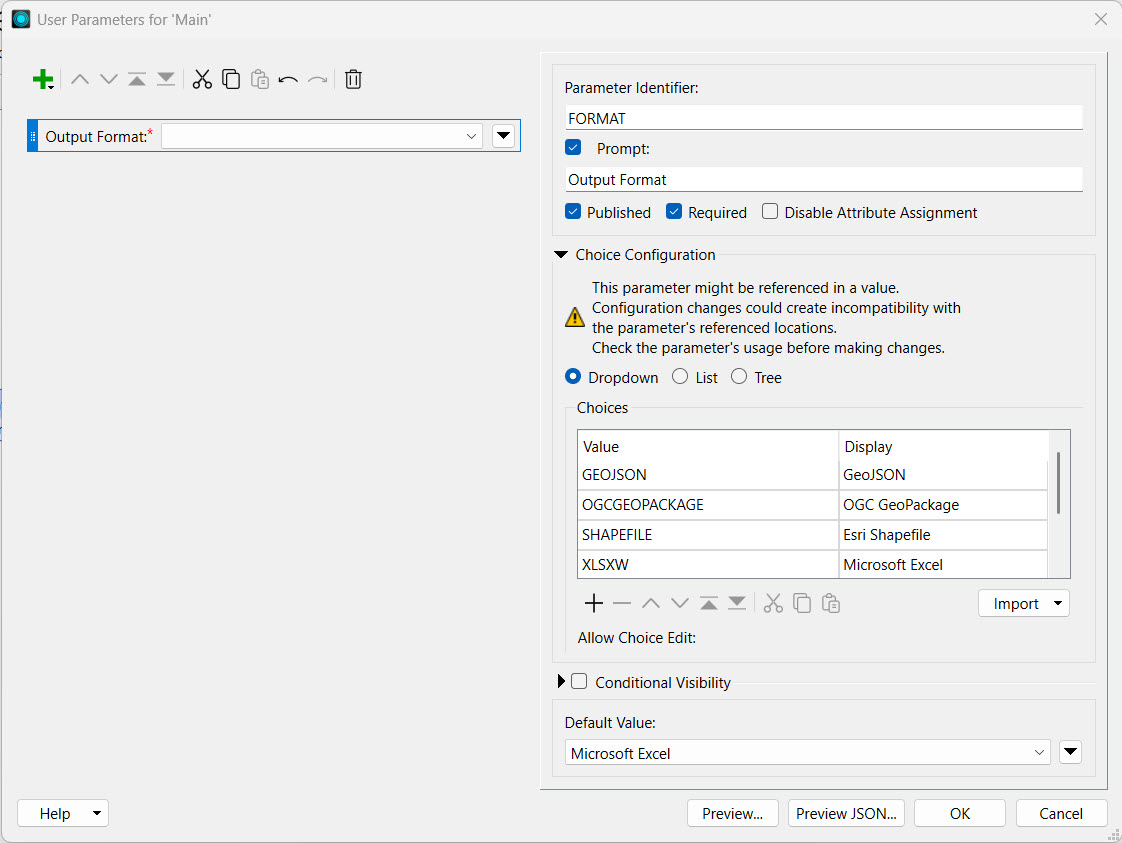Add a new choice row with plus icon

(594, 603)
